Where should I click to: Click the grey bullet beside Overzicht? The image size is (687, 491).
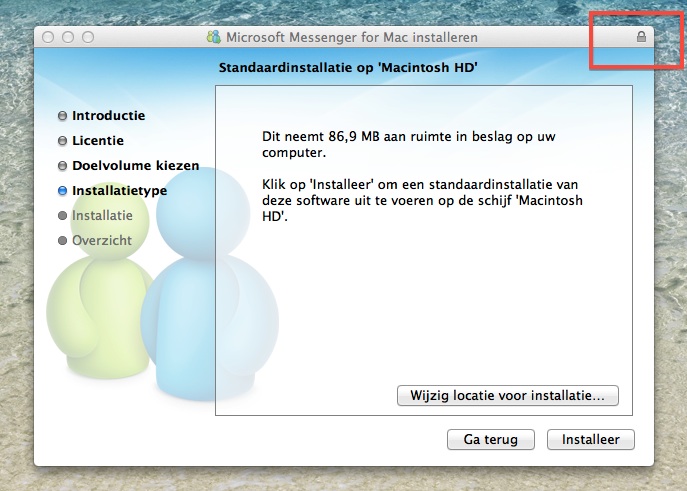pyautogui.click(x=62, y=240)
